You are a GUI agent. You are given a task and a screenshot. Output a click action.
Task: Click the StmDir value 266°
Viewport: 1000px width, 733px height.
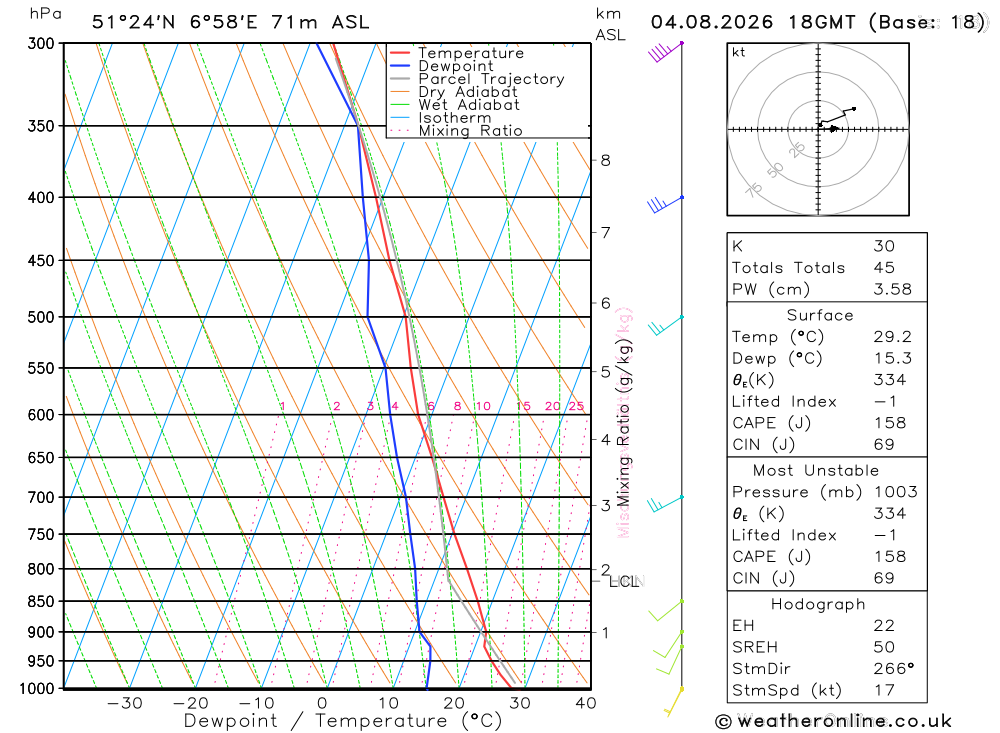tap(893, 669)
